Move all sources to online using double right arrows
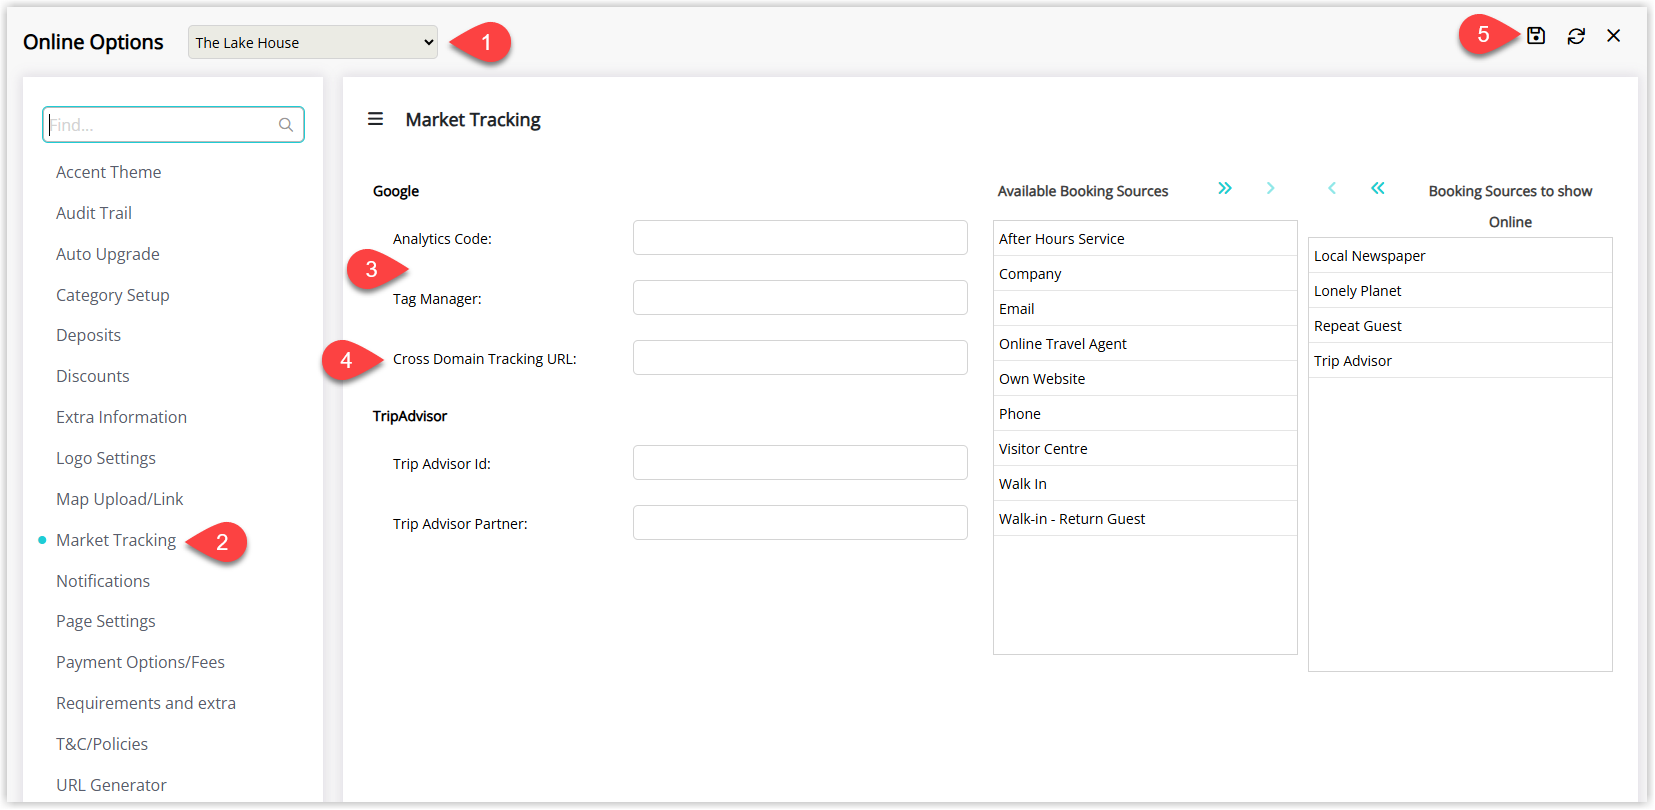 coord(1225,188)
